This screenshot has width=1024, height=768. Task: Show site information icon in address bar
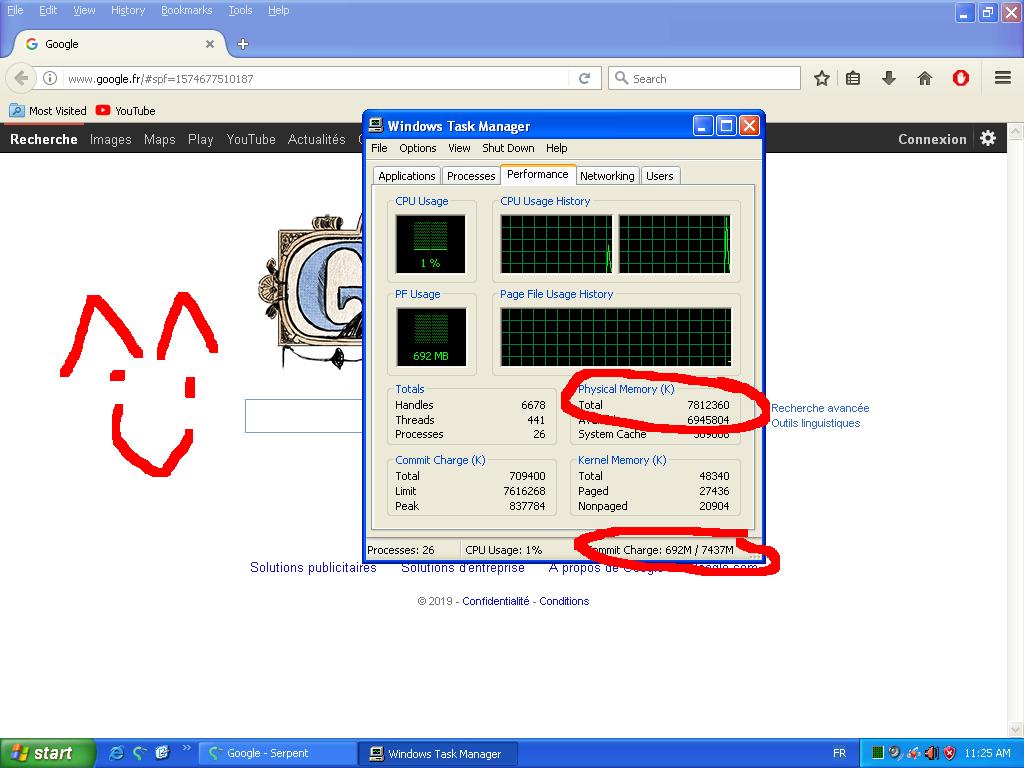50,78
